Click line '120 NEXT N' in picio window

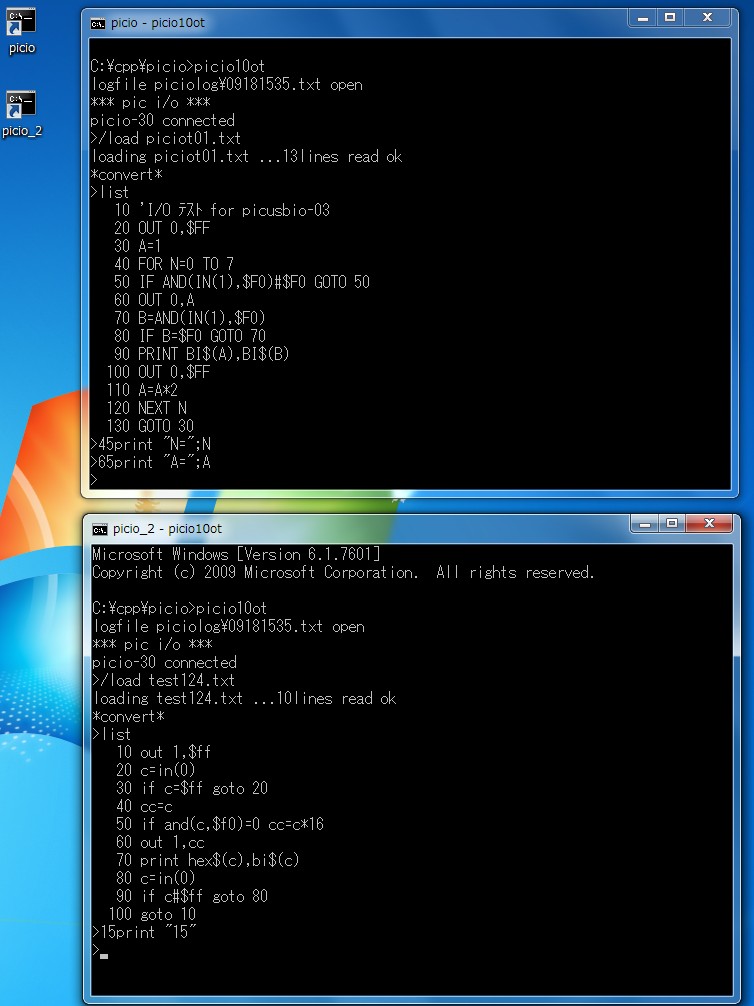pos(146,407)
